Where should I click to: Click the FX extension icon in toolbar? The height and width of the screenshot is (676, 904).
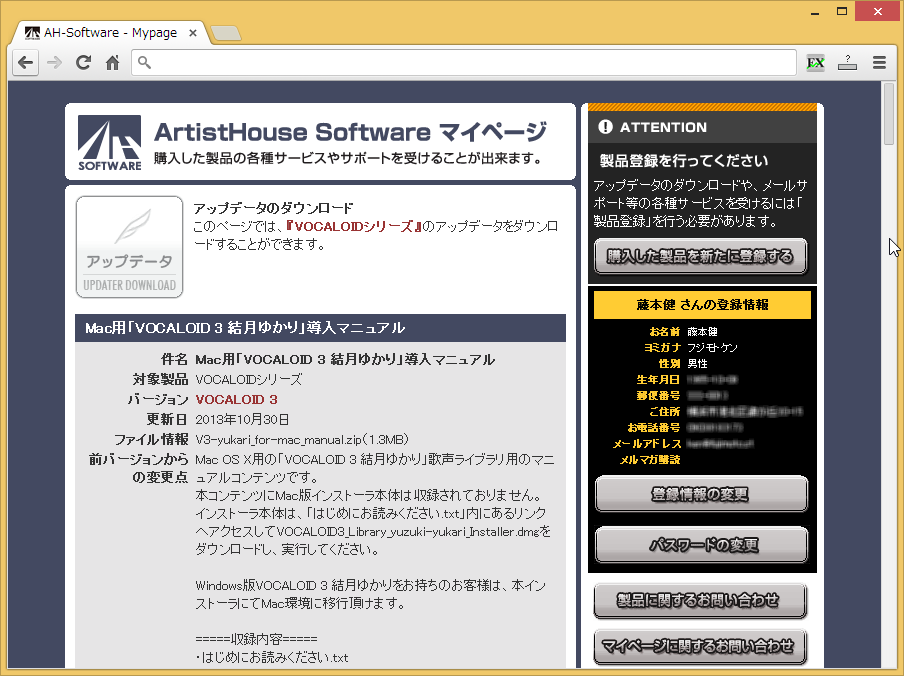815,63
